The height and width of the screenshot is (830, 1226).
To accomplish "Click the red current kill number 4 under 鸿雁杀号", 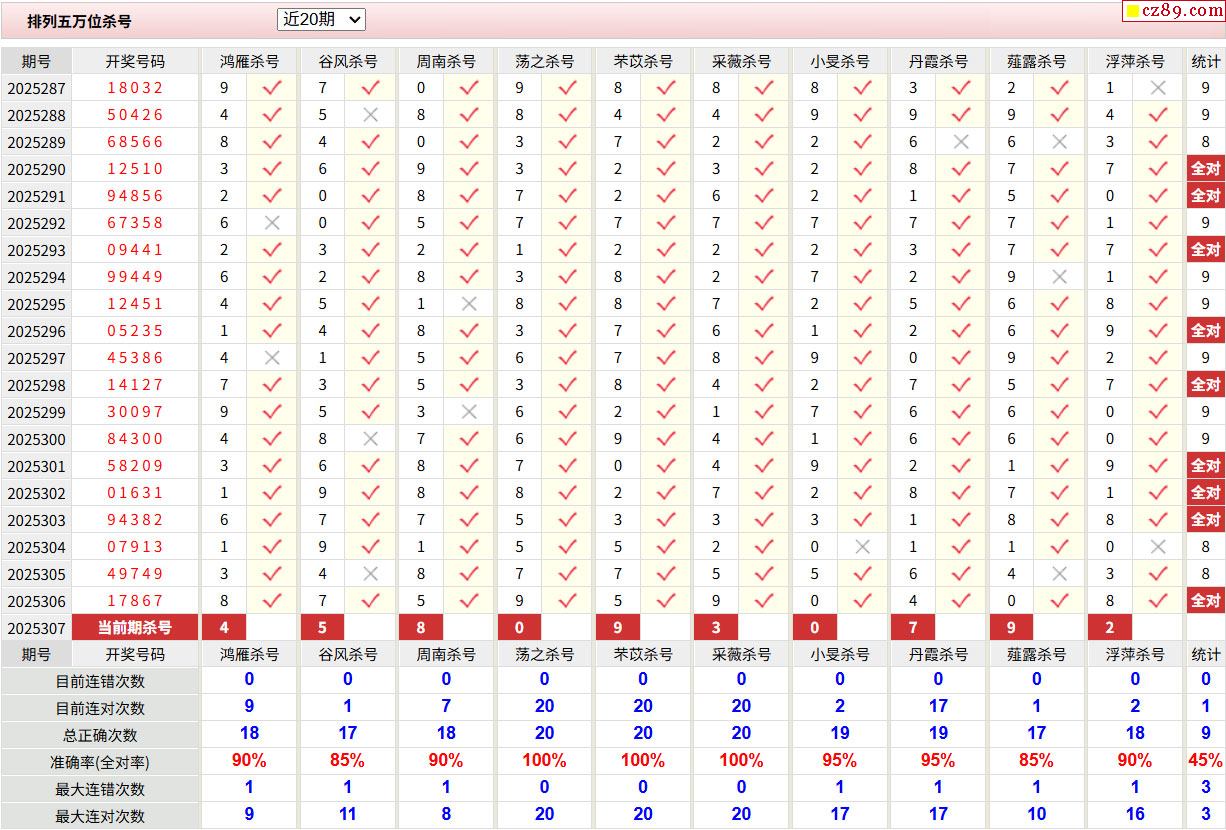I will [224, 628].
